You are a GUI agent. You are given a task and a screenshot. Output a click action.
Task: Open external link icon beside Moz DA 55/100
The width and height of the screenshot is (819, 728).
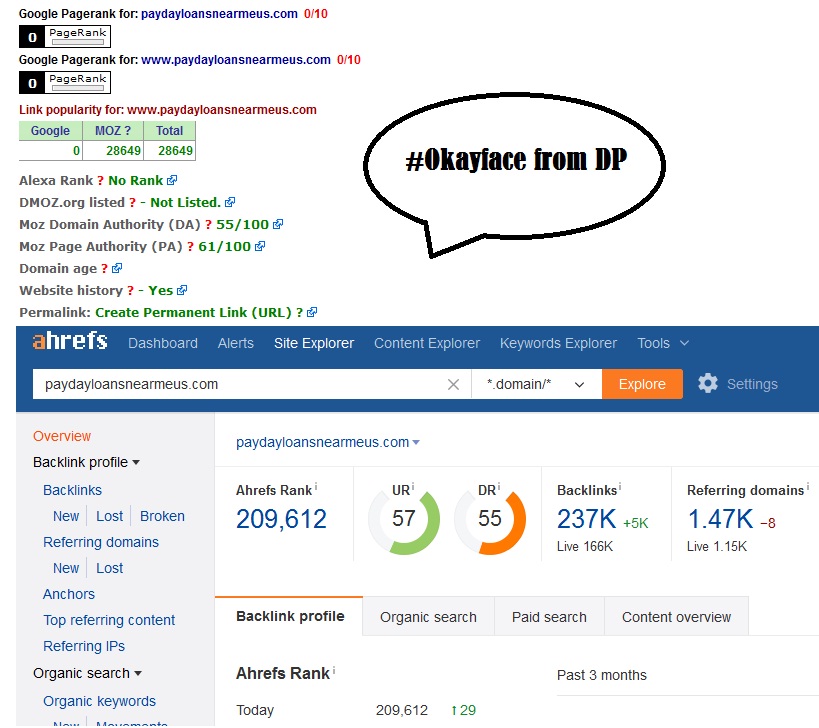coord(278,224)
